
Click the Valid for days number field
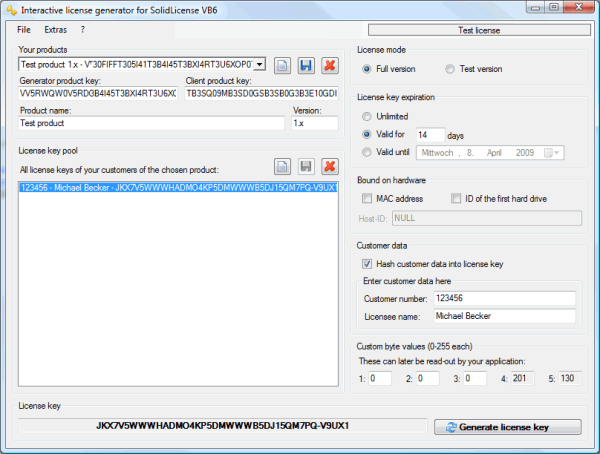click(430, 135)
